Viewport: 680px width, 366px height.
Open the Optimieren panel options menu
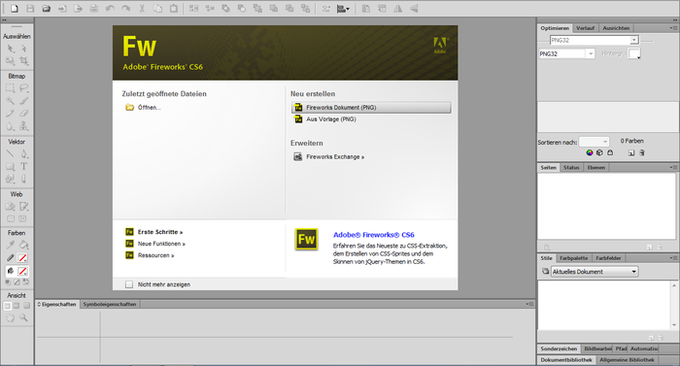(673, 28)
